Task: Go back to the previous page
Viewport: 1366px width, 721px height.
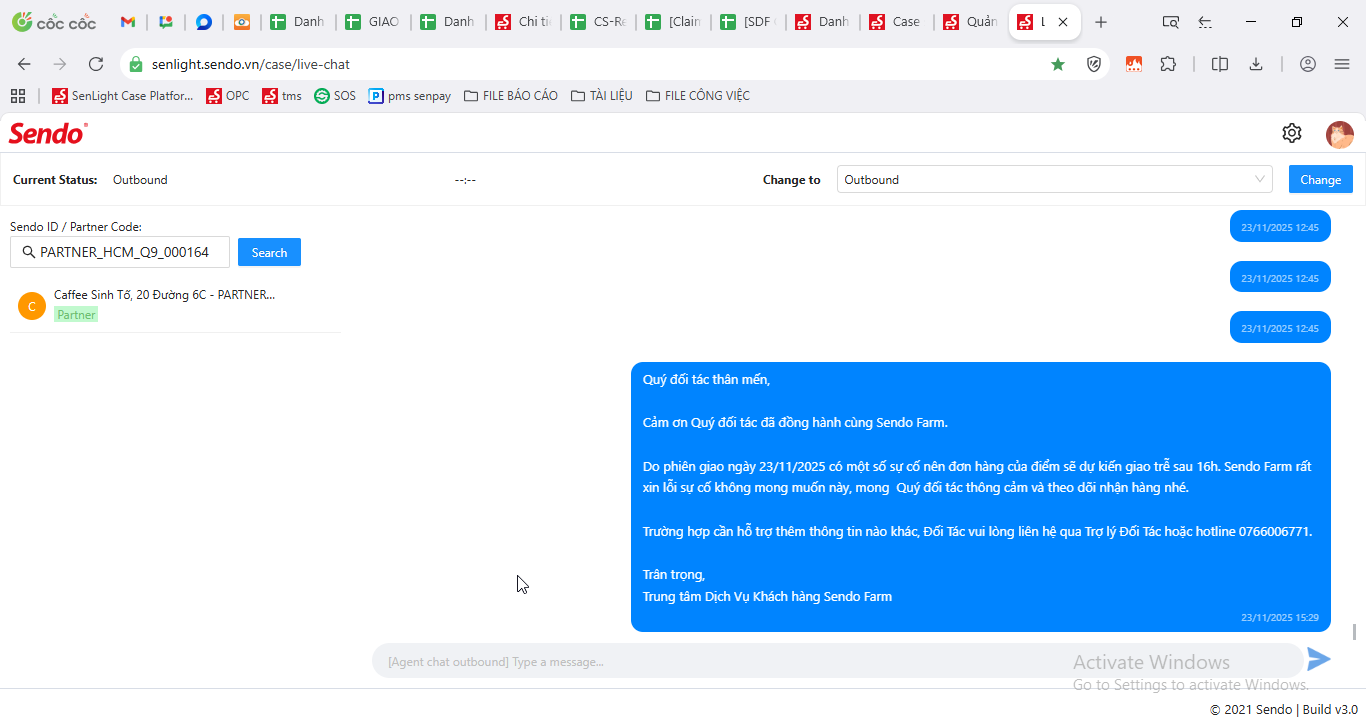Action: click(x=24, y=64)
